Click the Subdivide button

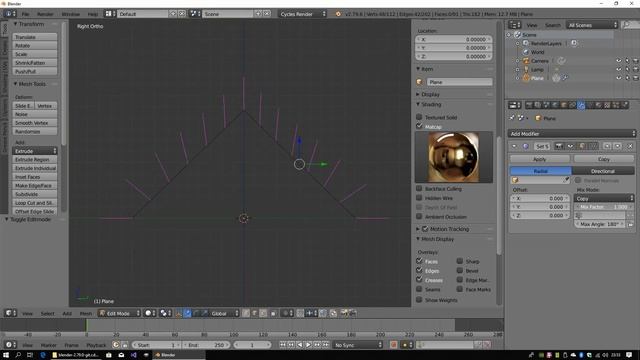click(35, 194)
